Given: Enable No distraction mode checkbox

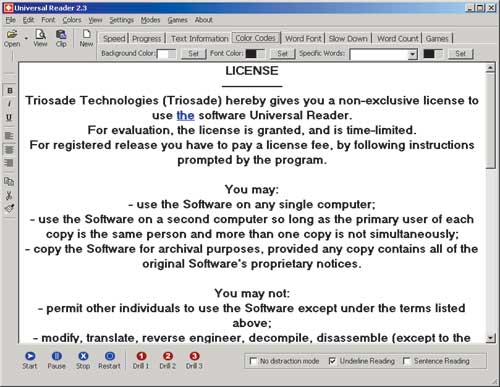Looking at the screenshot, I should (253, 361).
